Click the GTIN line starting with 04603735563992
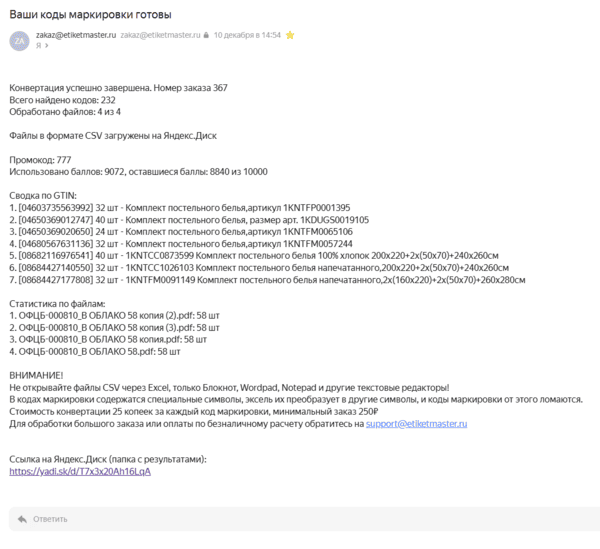This screenshot has height=549, width=600. click(x=180, y=207)
